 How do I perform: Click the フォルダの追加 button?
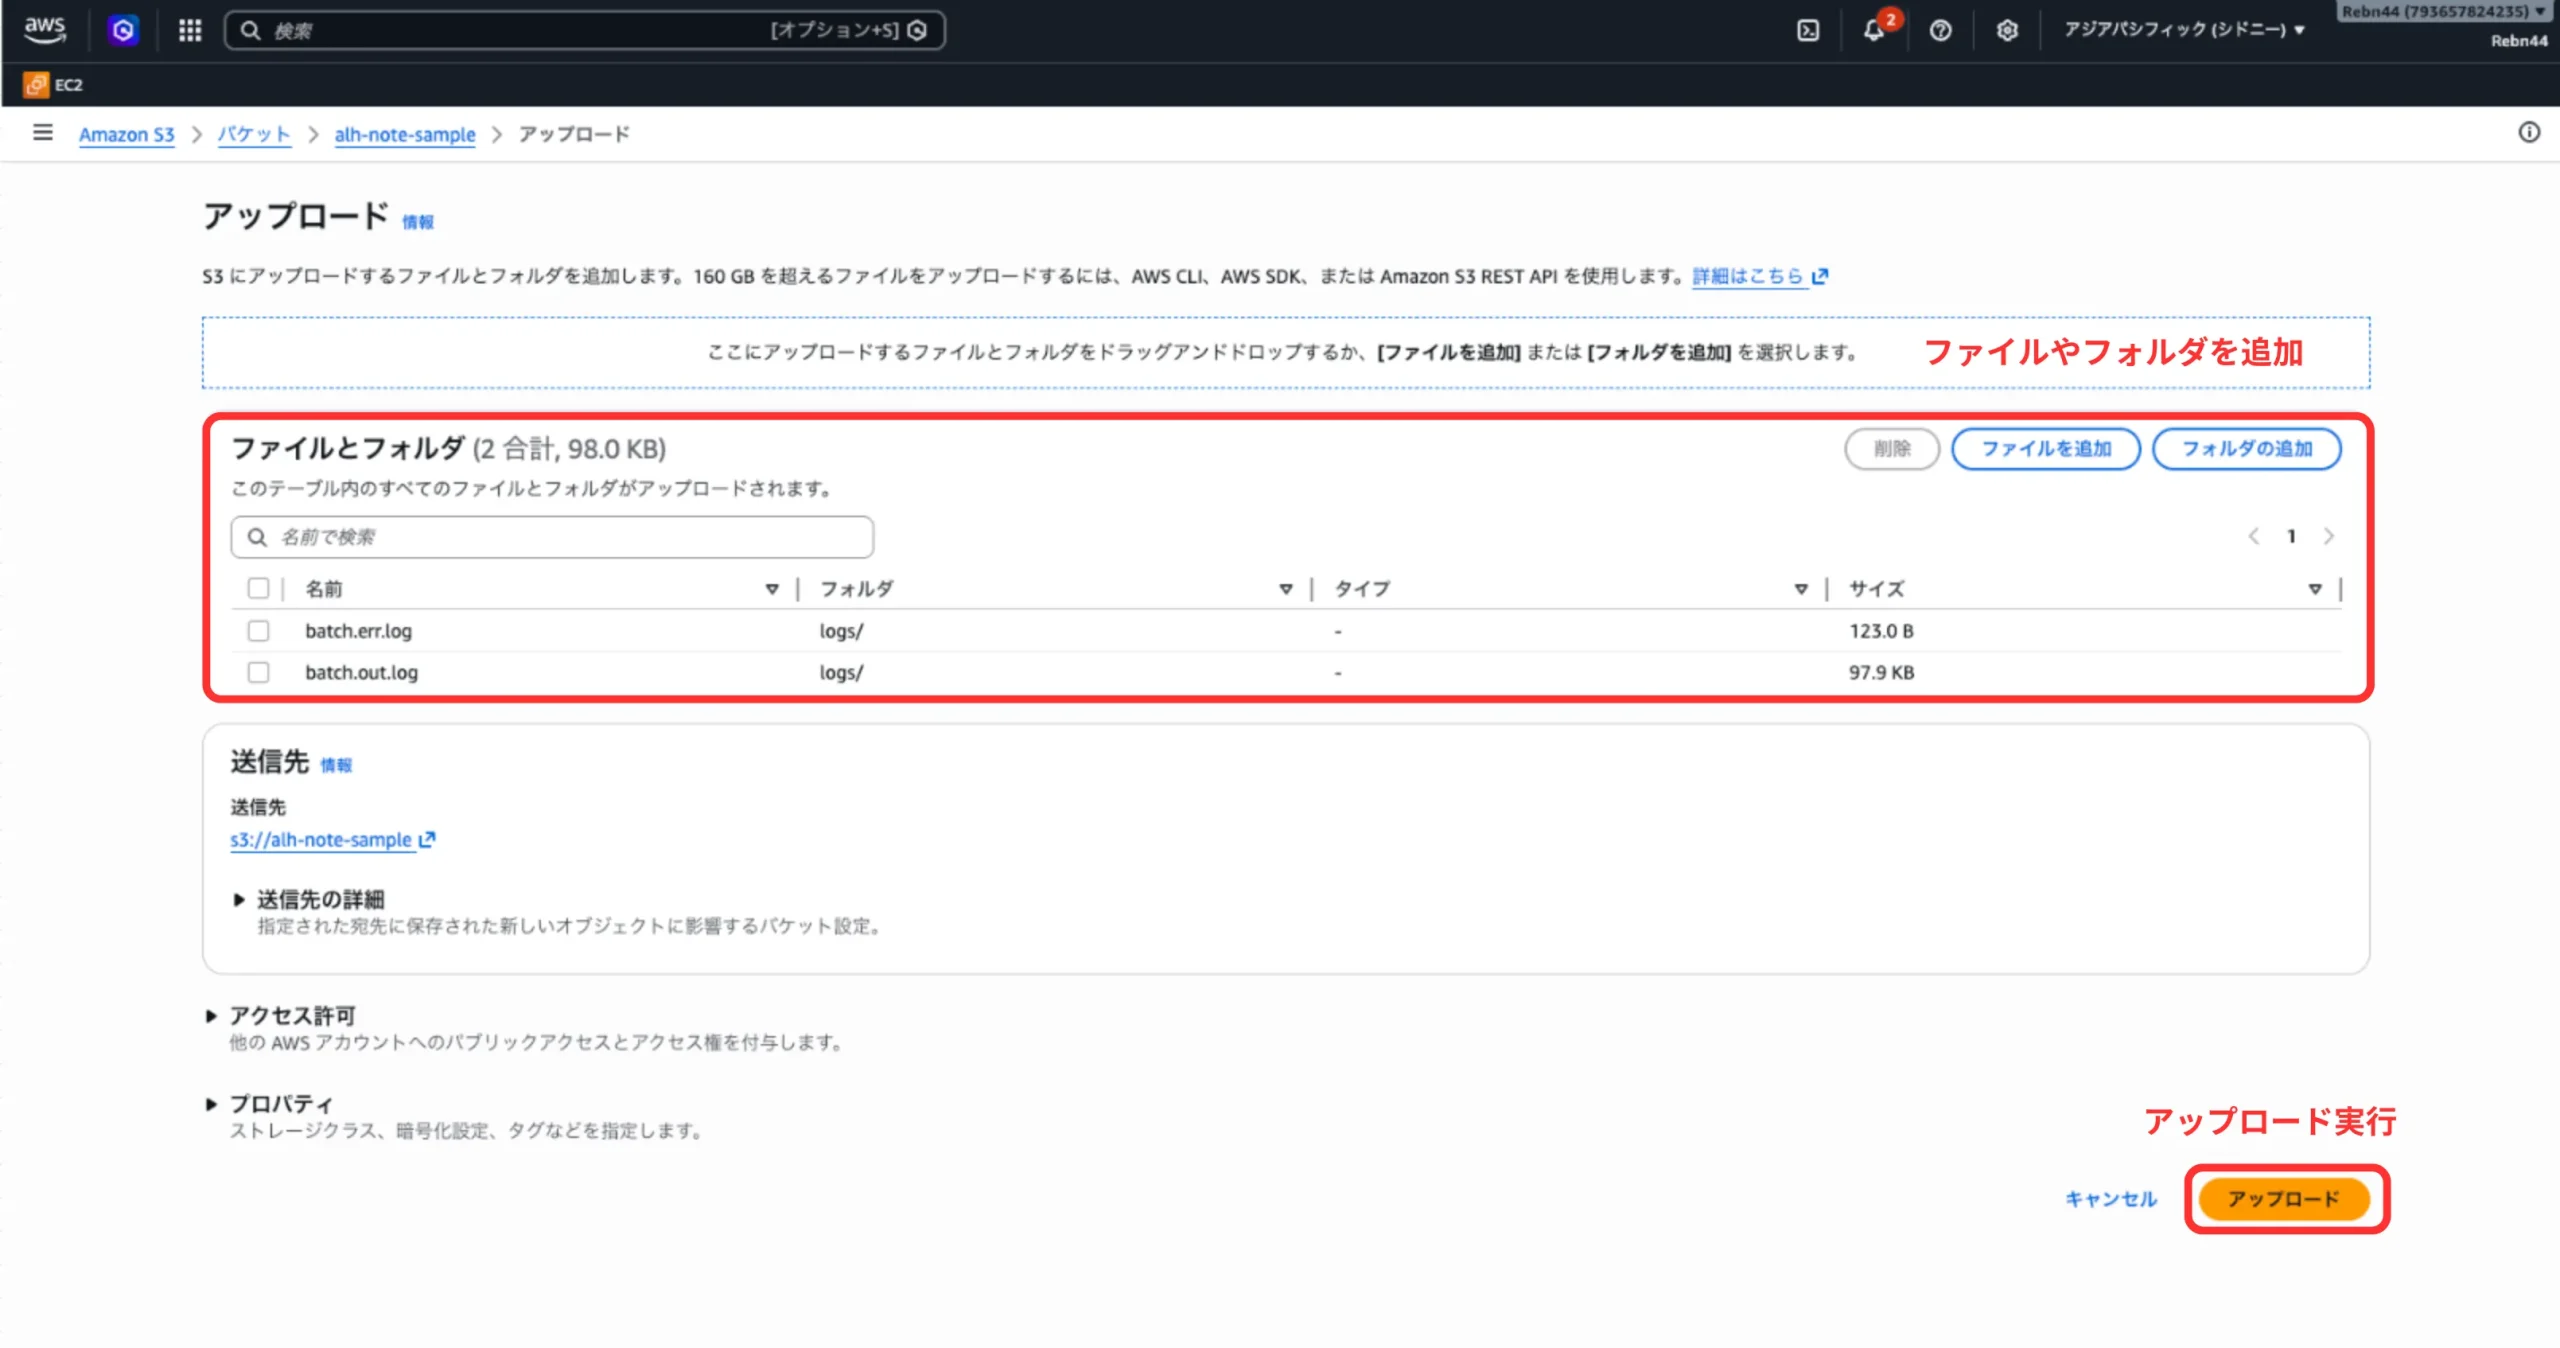coord(2247,449)
